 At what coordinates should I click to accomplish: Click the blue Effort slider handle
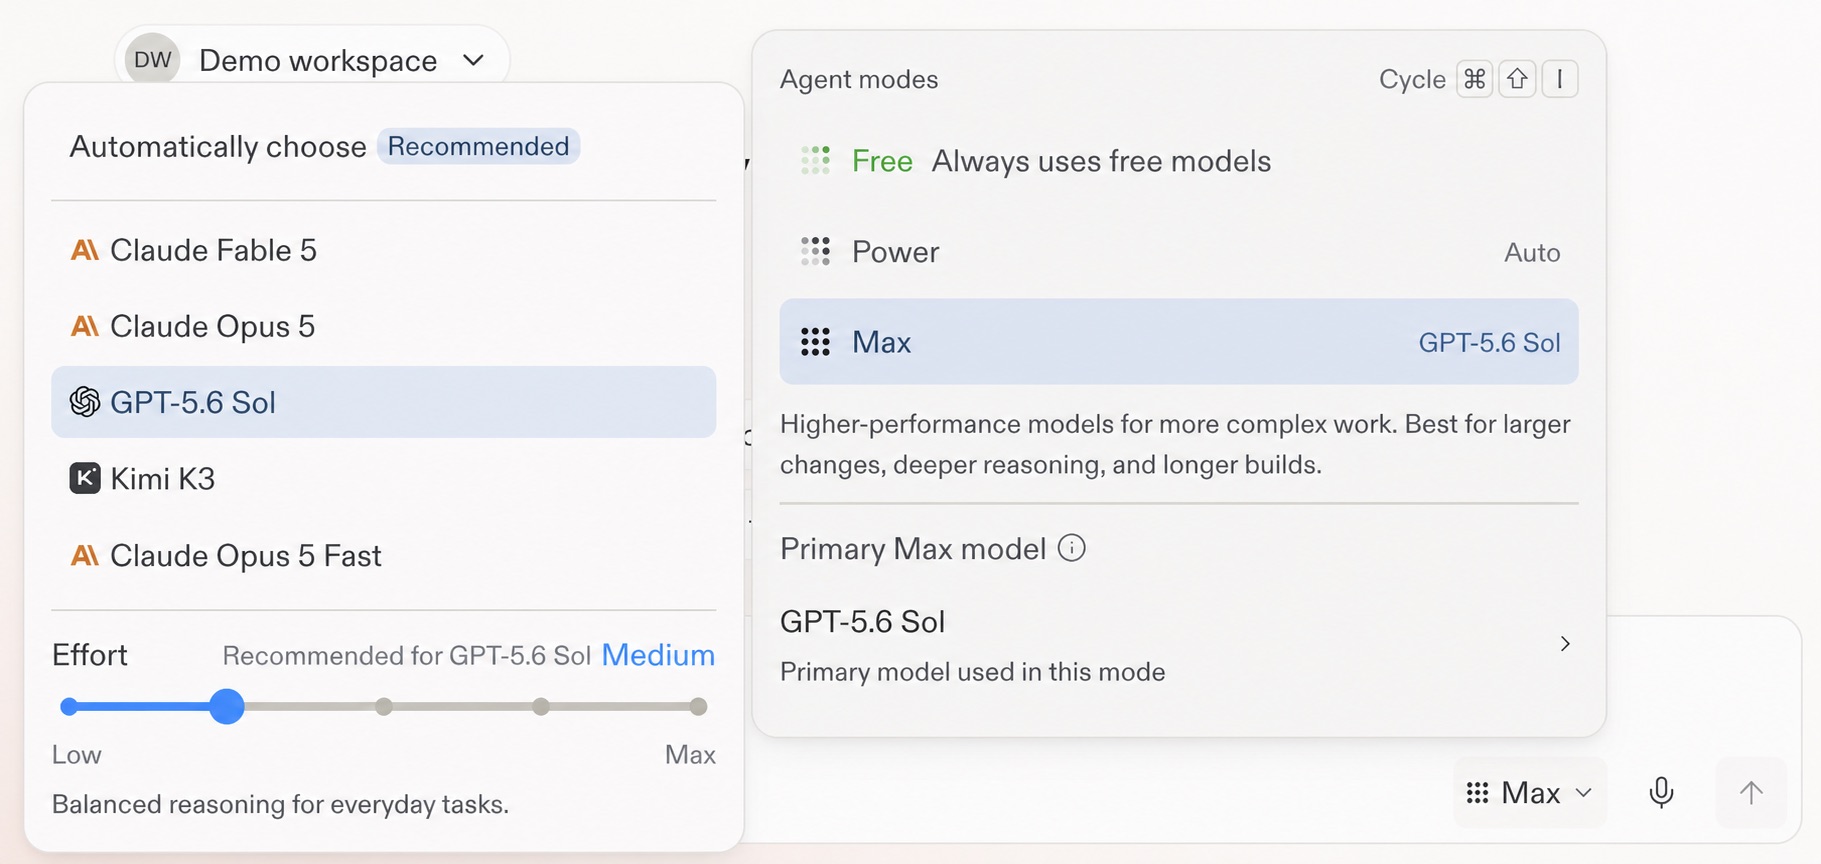coord(227,706)
